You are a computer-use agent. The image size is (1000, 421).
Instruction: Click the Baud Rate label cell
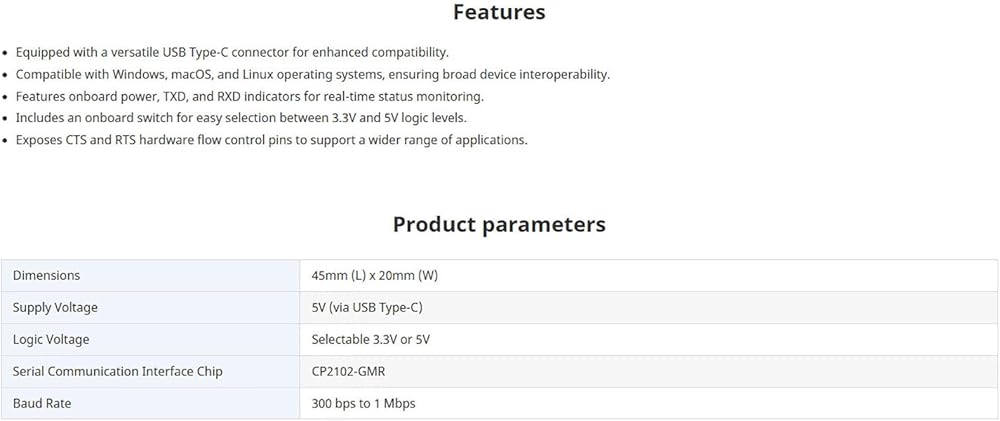click(151, 403)
